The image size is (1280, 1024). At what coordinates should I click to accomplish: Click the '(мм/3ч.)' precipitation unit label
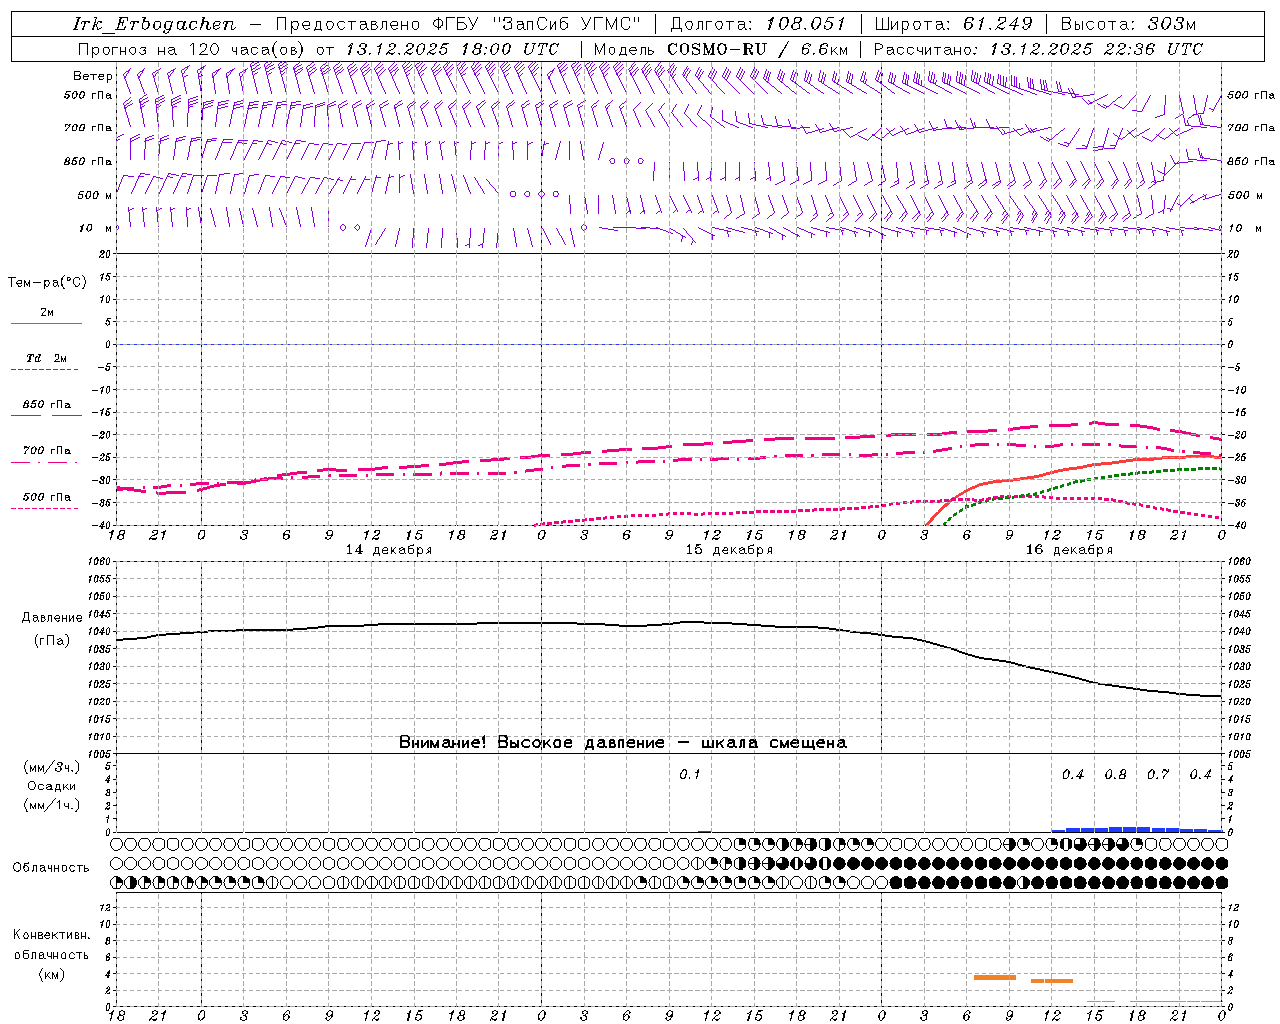pyautogui.click(x=51, y=767)
